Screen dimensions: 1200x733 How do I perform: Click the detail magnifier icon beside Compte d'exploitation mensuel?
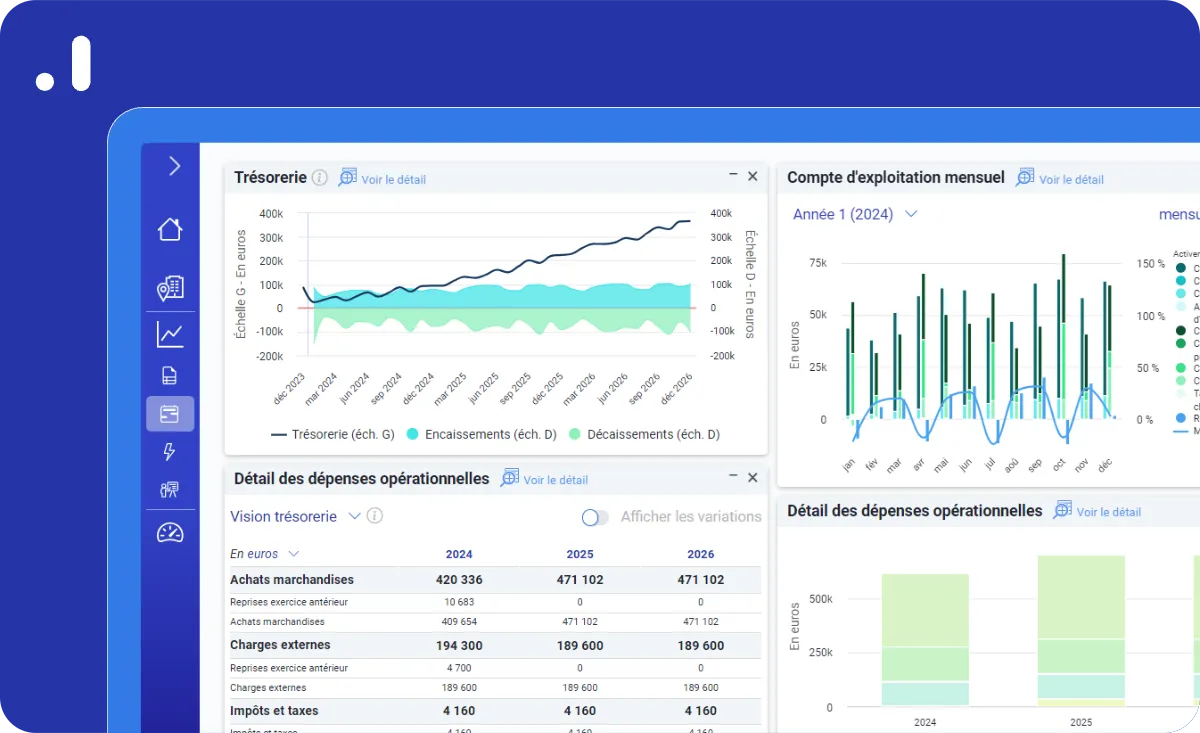tap(1025, 177)
